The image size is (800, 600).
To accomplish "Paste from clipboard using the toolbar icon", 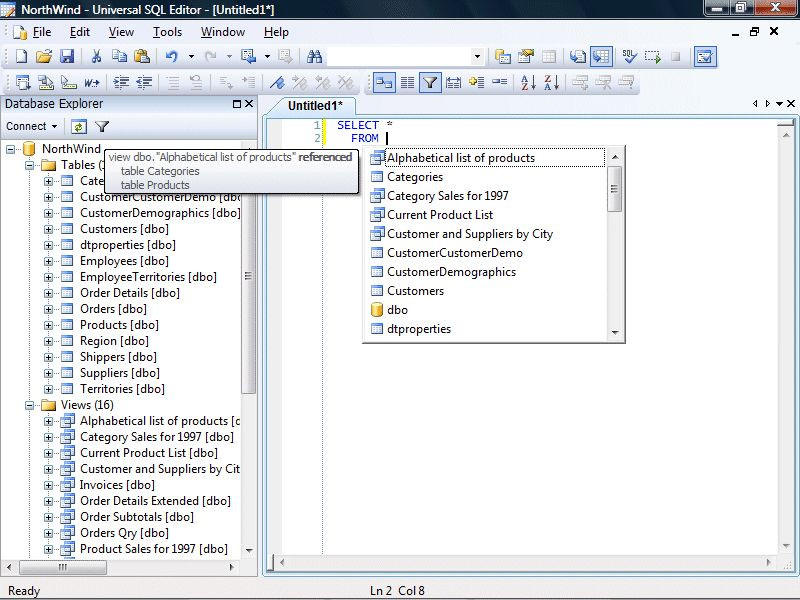I will click(142, 56).
